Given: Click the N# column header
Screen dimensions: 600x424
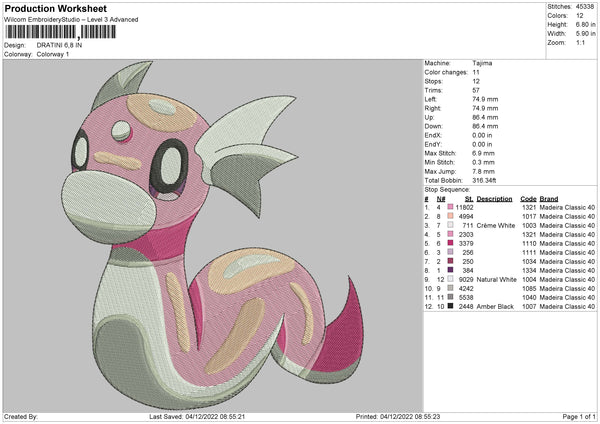Looking at the screenshot, I should pos(441,199).
